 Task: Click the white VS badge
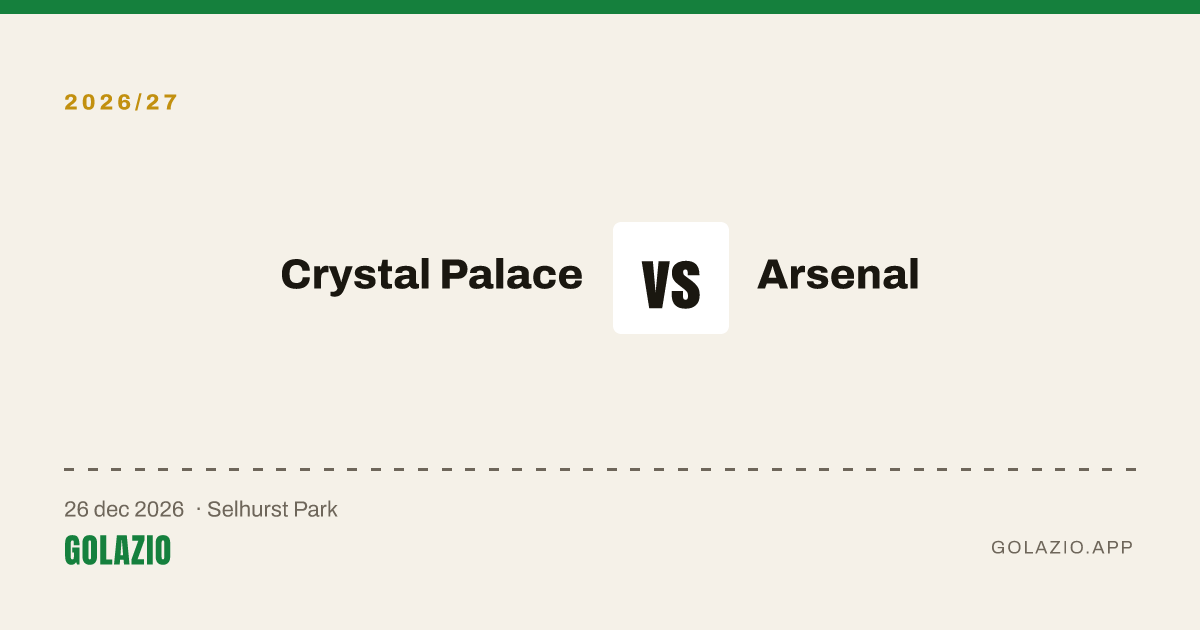pyautogui.click(x=671, y=278)
